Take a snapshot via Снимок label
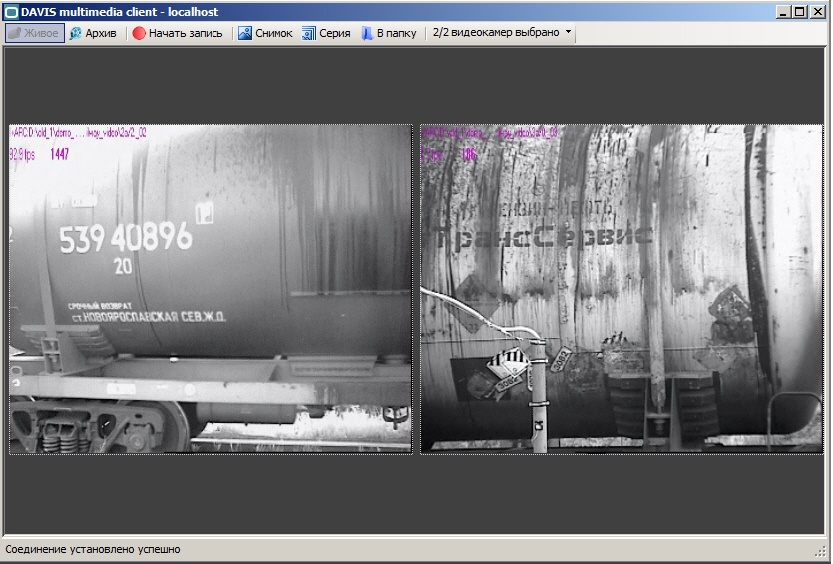 click(x=274, y=33)
